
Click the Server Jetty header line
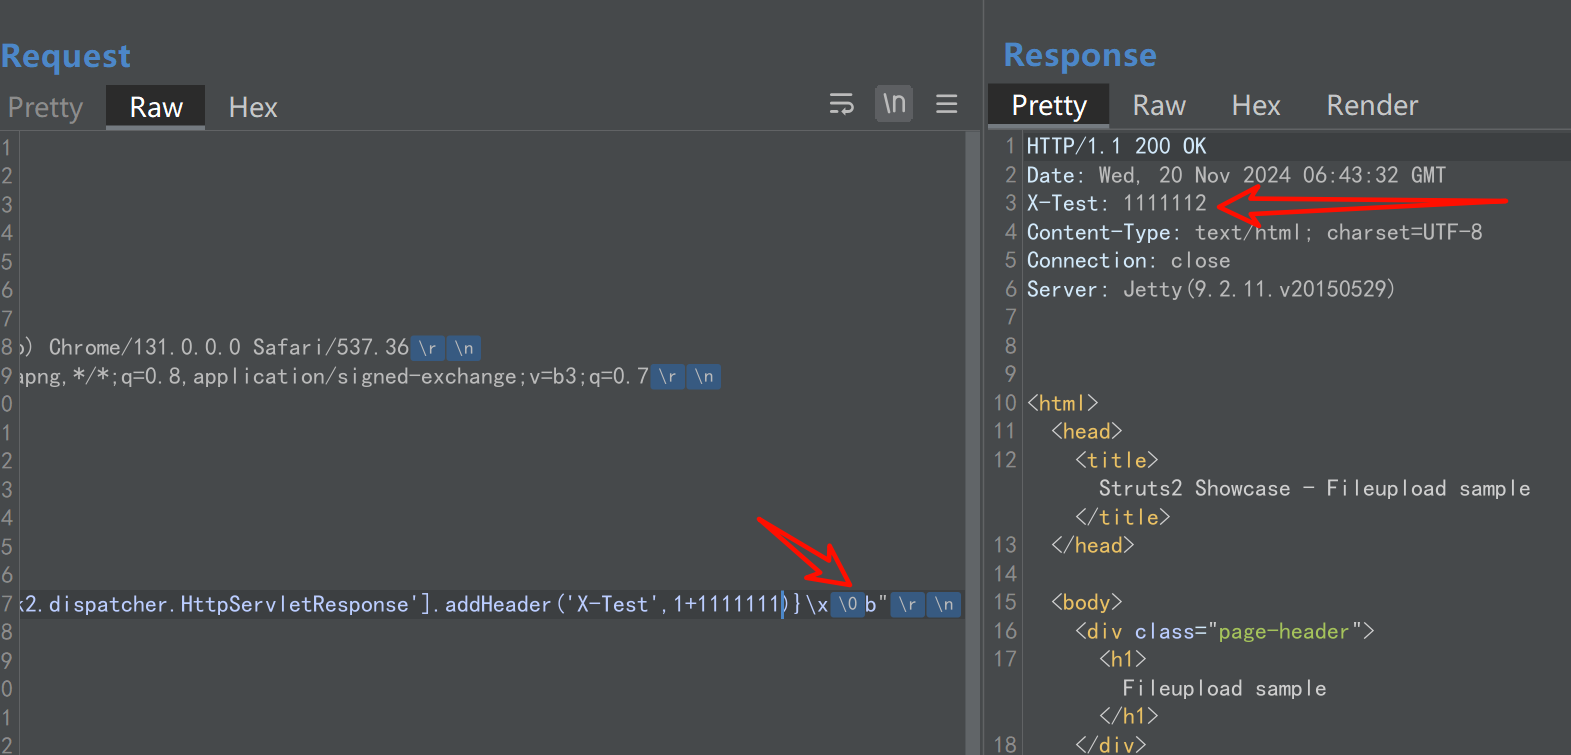1210,289
